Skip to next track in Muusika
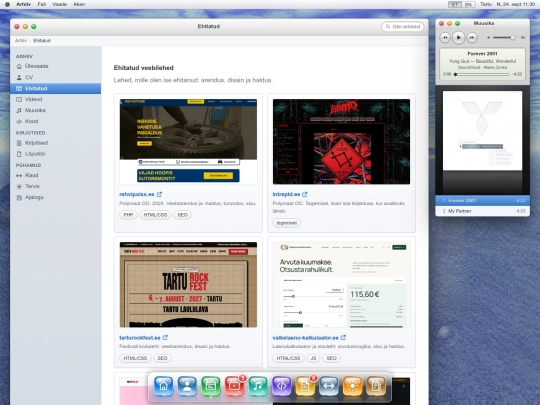540x405 pixels. pos(472,38)
